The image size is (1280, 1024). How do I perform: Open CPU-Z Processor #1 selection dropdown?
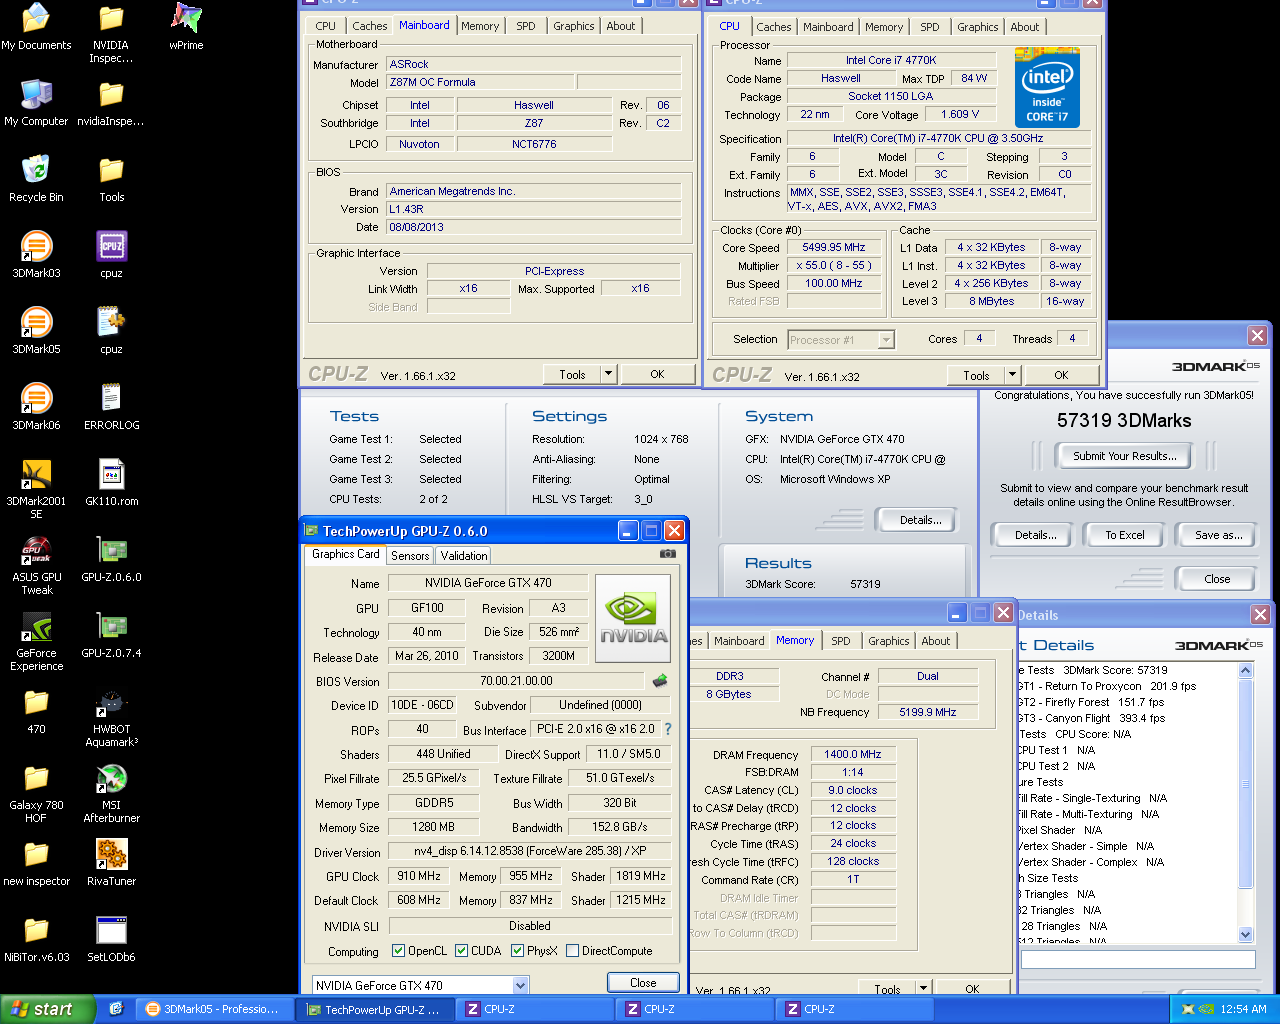[x=886, y=340]
